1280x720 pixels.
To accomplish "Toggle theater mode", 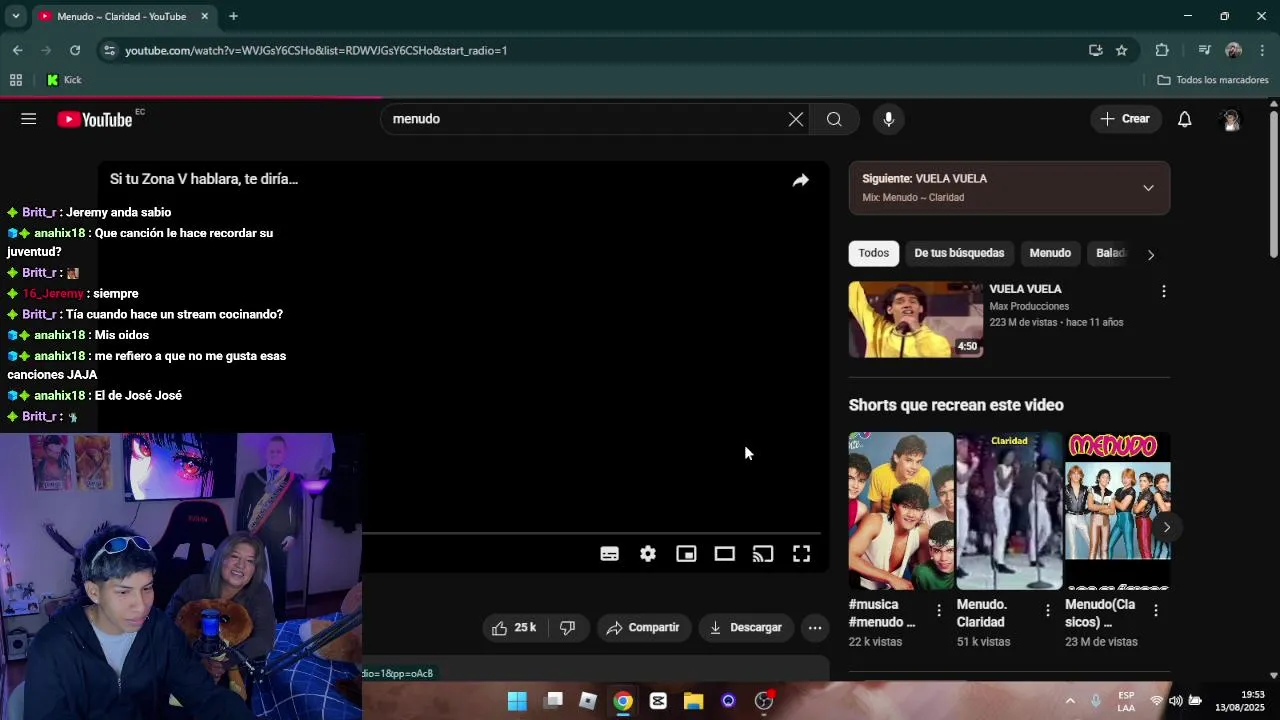I will point(725,554).
